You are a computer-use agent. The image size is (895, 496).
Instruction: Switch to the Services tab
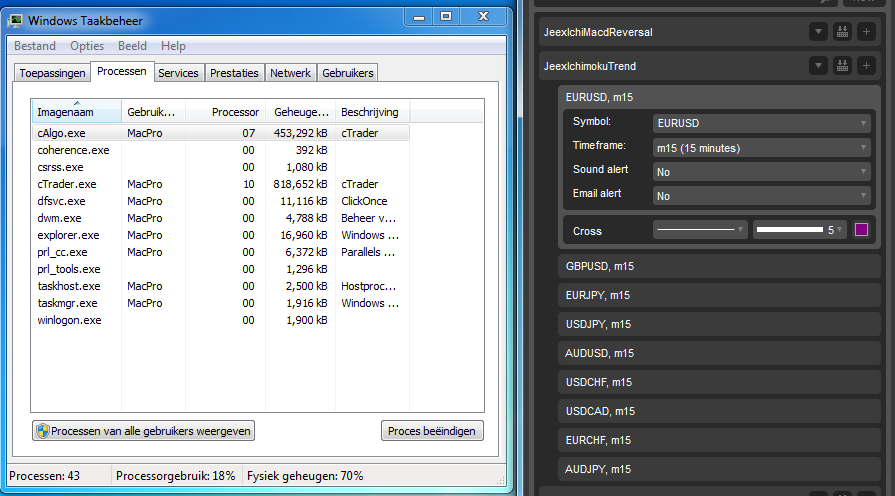[x=178, y=73]
